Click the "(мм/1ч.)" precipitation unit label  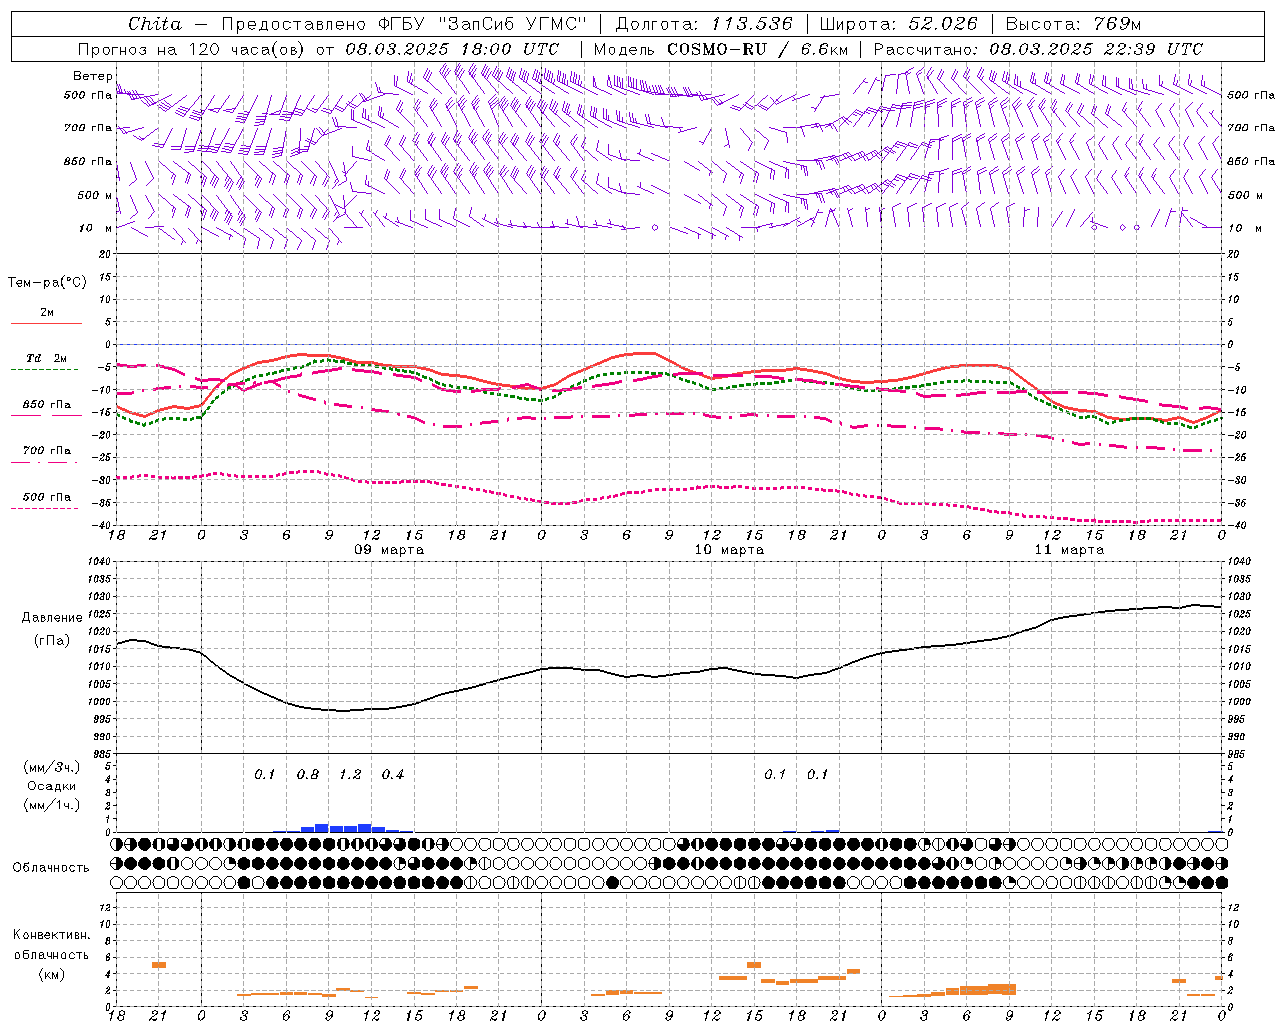pyautogui.click(x=51, y=805)
